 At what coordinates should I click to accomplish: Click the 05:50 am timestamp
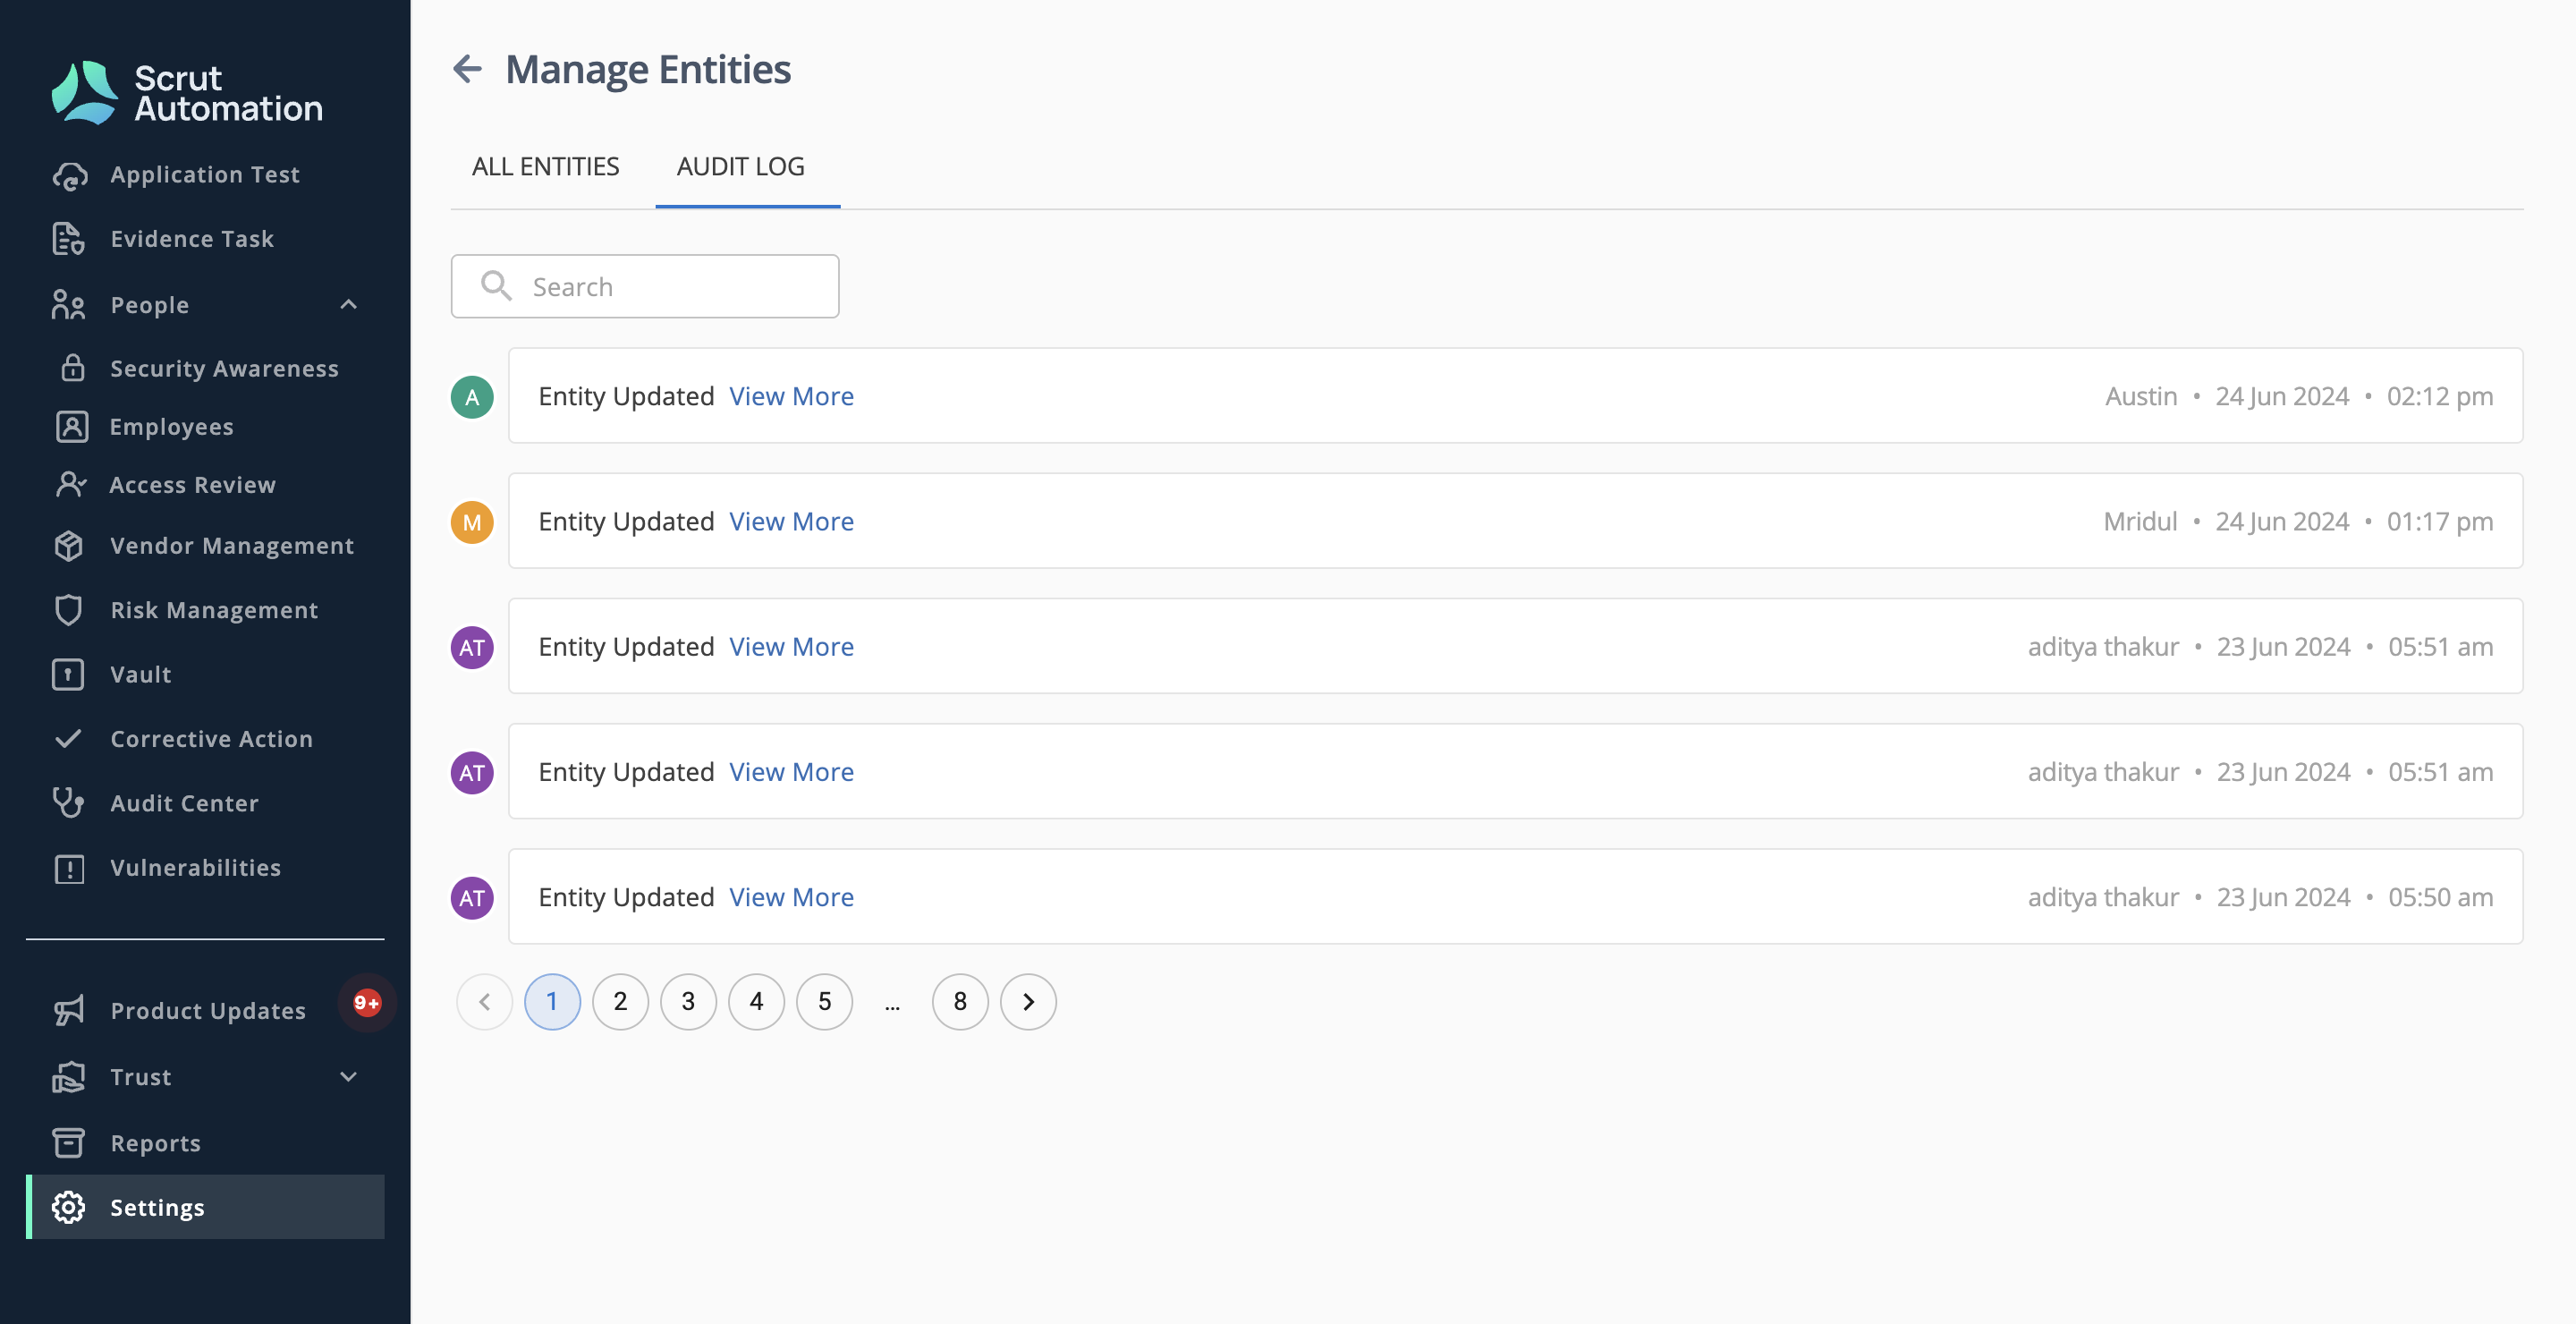click(2440, 898)
